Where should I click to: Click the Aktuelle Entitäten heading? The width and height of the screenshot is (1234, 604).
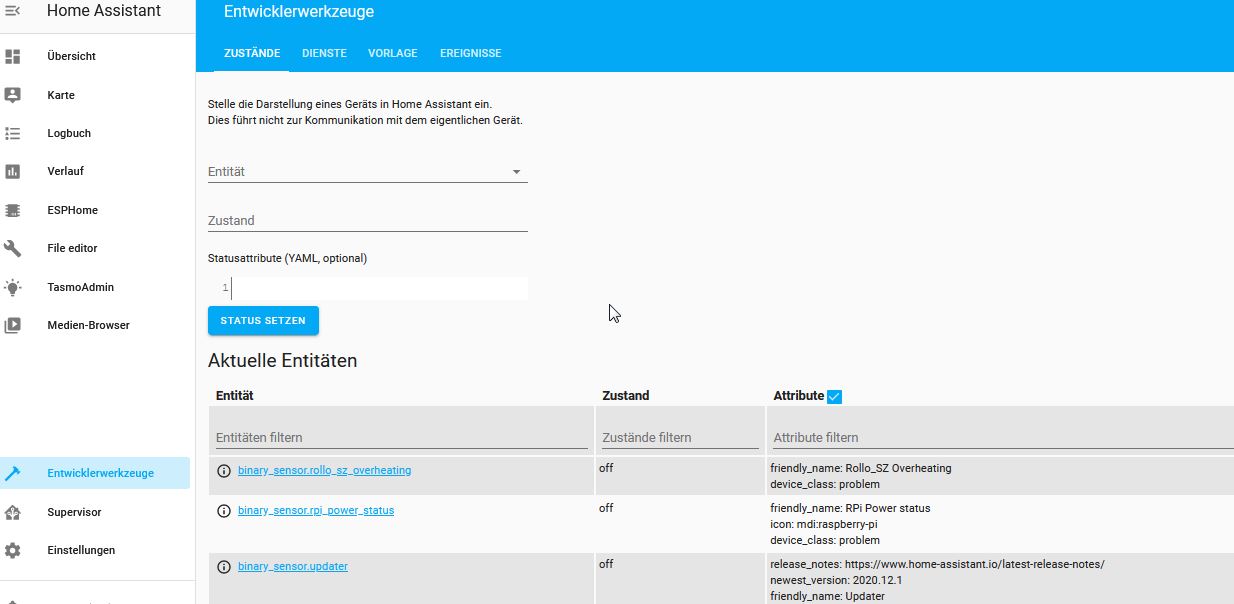(282, 360)
